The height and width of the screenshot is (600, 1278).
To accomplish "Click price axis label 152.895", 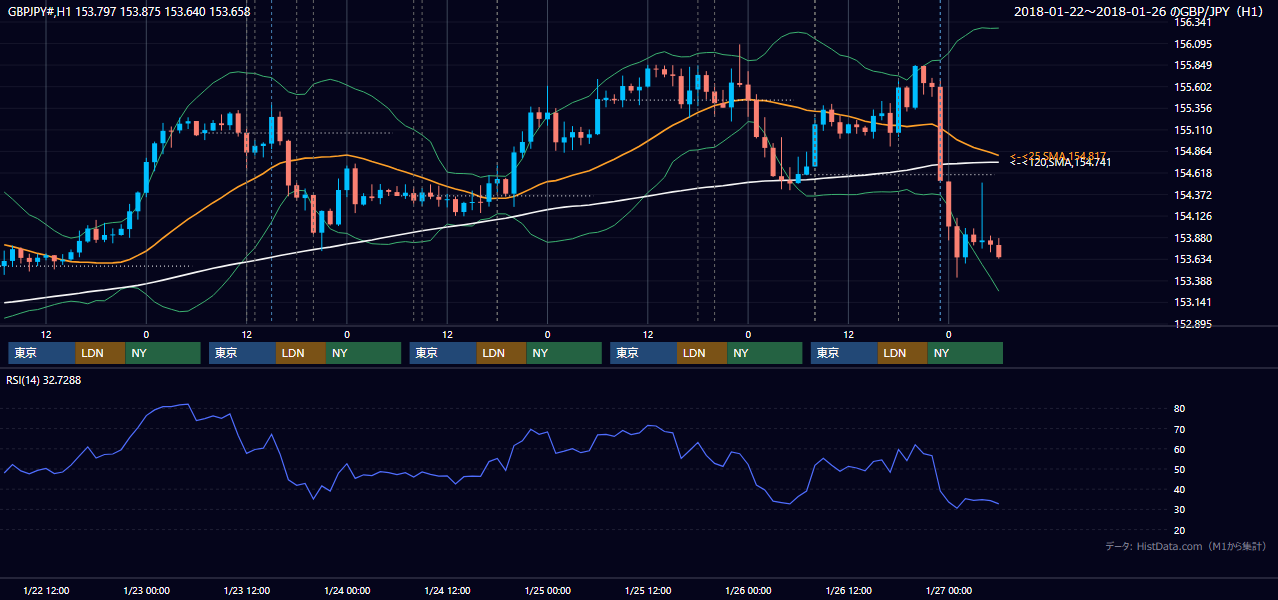I will tap(1193, 324).
